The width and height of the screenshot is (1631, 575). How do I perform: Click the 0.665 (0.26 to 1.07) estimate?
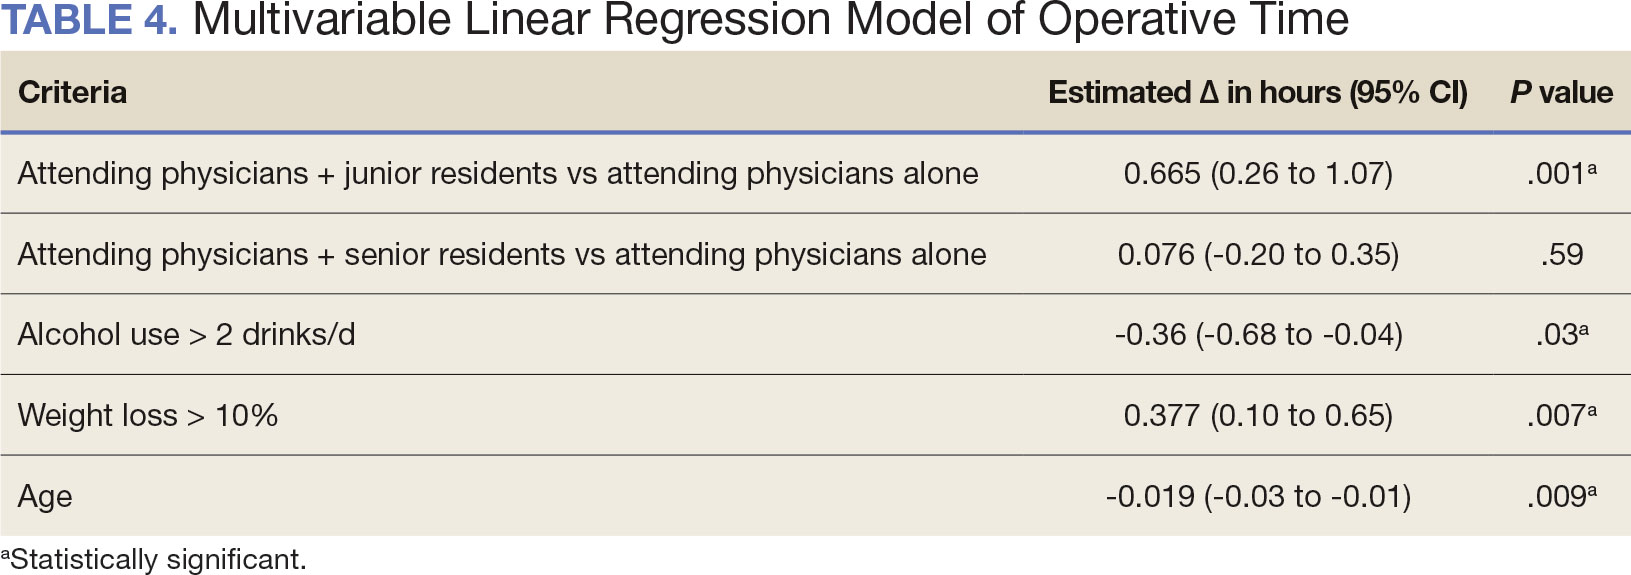click(1258, 174)
